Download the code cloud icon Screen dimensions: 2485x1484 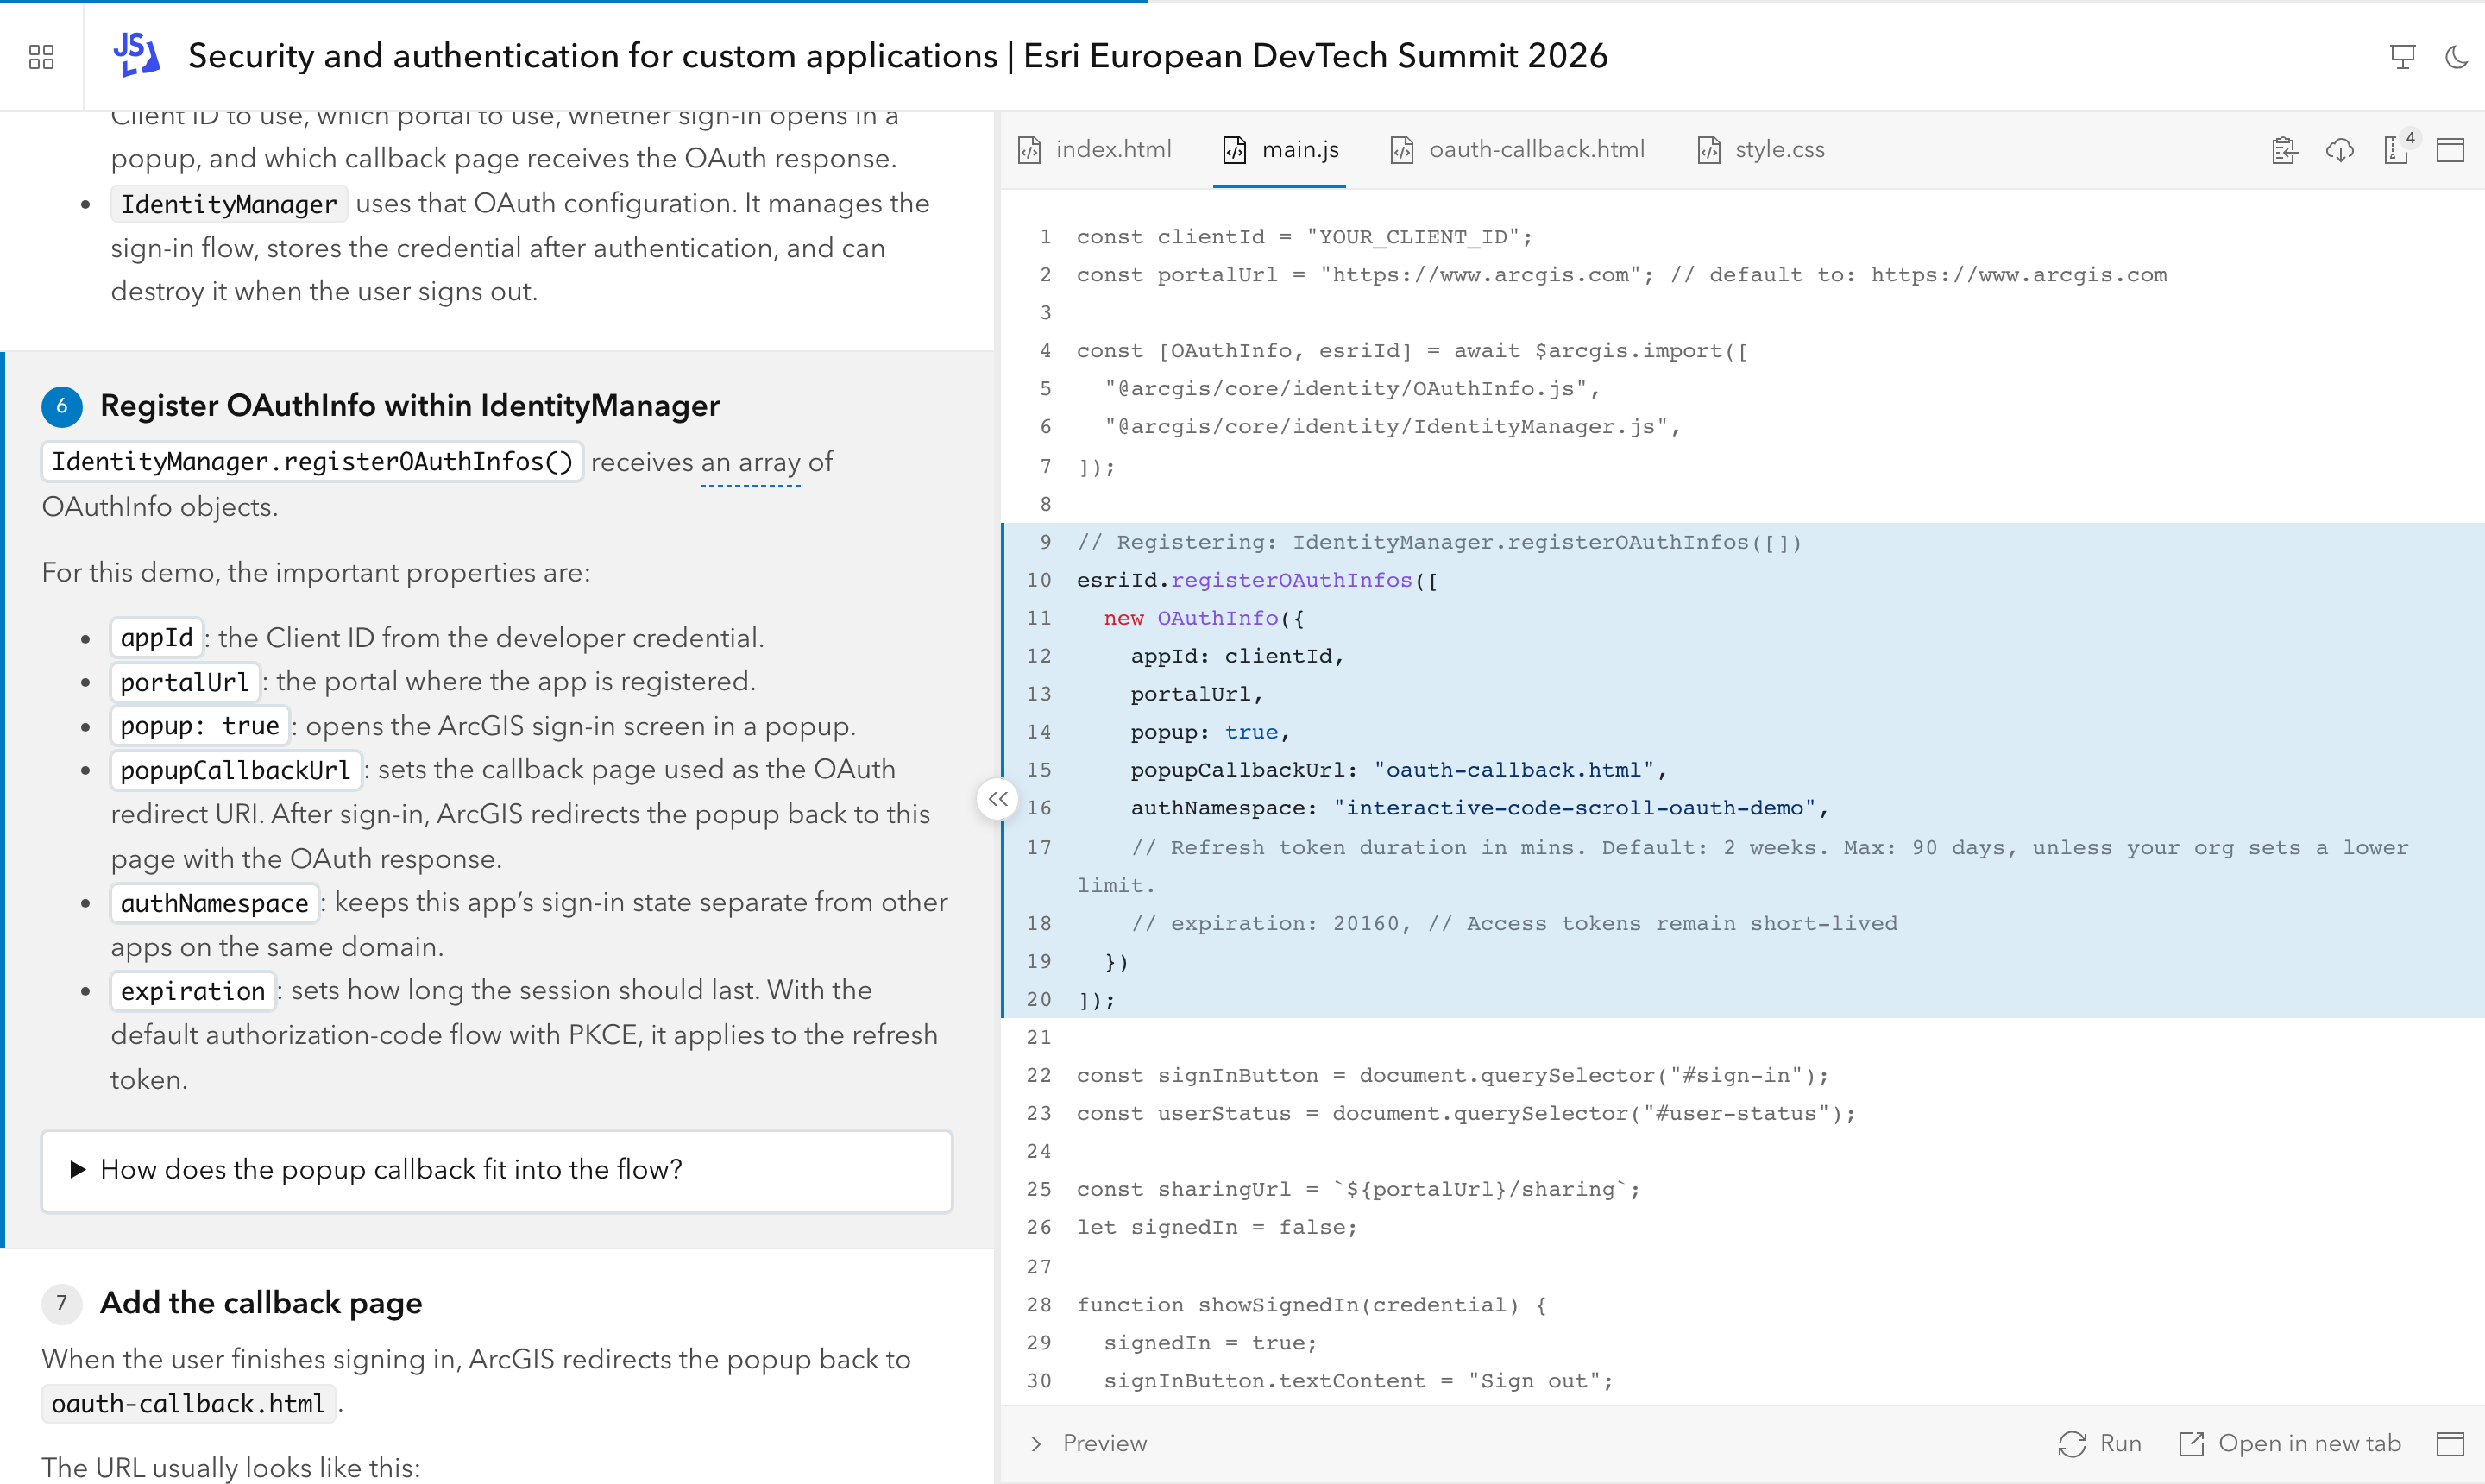point(2339,150)
